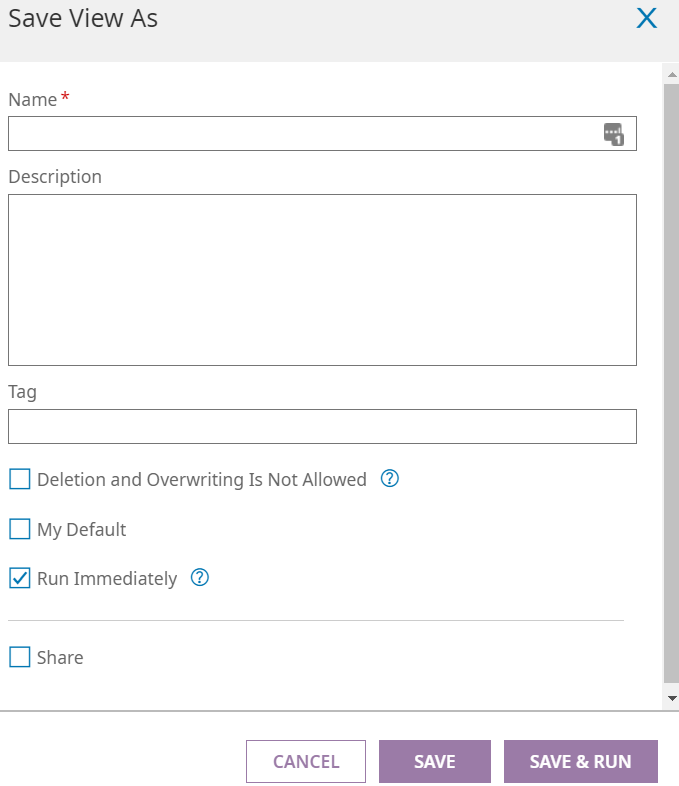Open help for Deletion and Overwriting option
The height and width of the screenshot is (786, 679).
click(x=390, y=479)
